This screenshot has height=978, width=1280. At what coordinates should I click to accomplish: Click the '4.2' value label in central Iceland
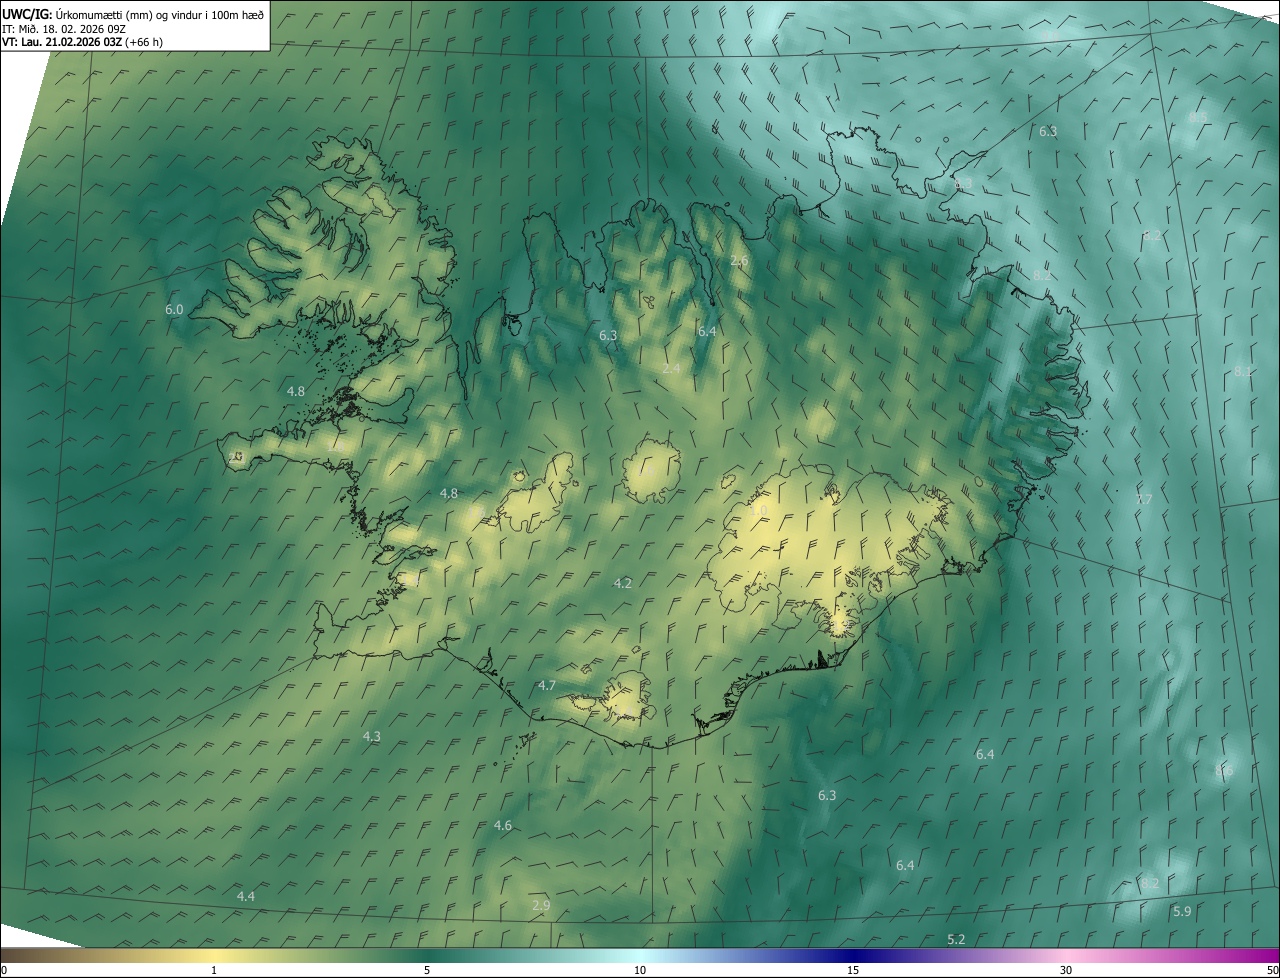[x=623, y=583]
